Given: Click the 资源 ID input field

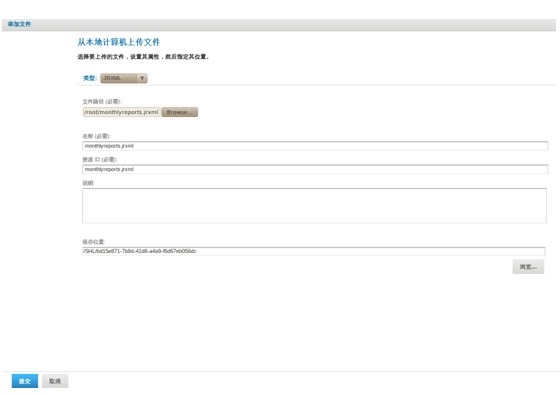Looking at the screenshot, I should [x=315, y=169].
